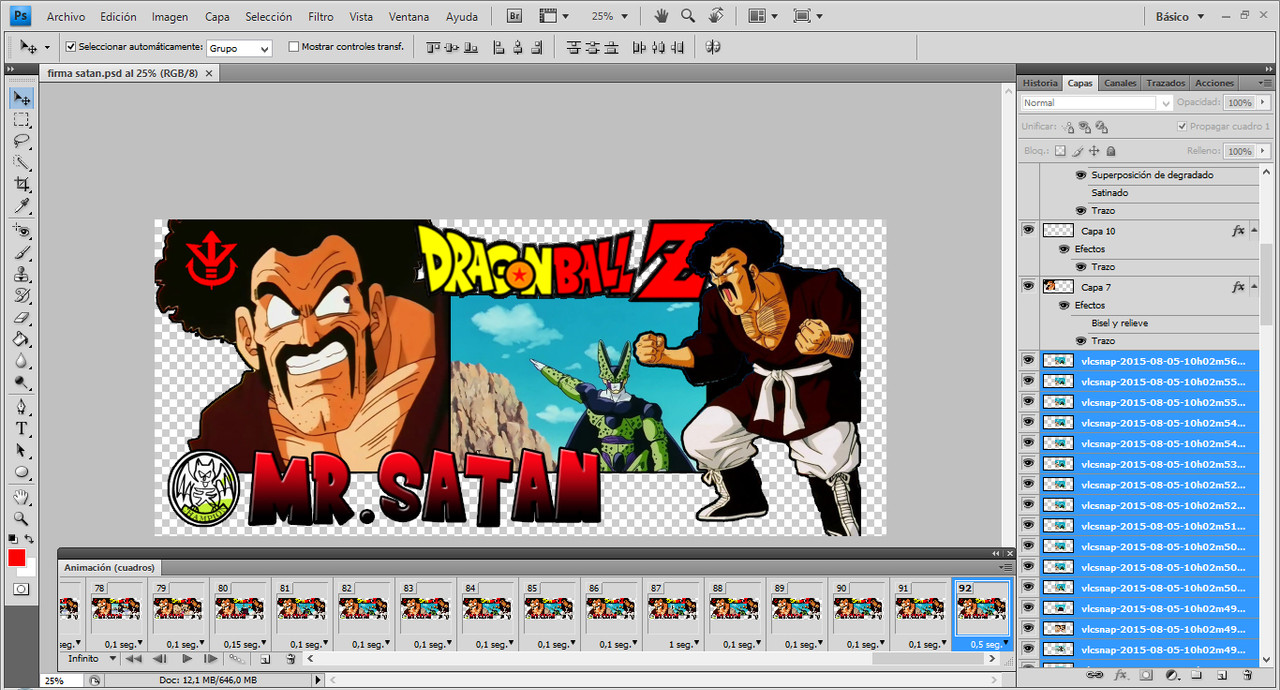Toggle Quick Mask mode icon
The width and height of the screenshot is (1280, 690).
(x=21, y=589)
